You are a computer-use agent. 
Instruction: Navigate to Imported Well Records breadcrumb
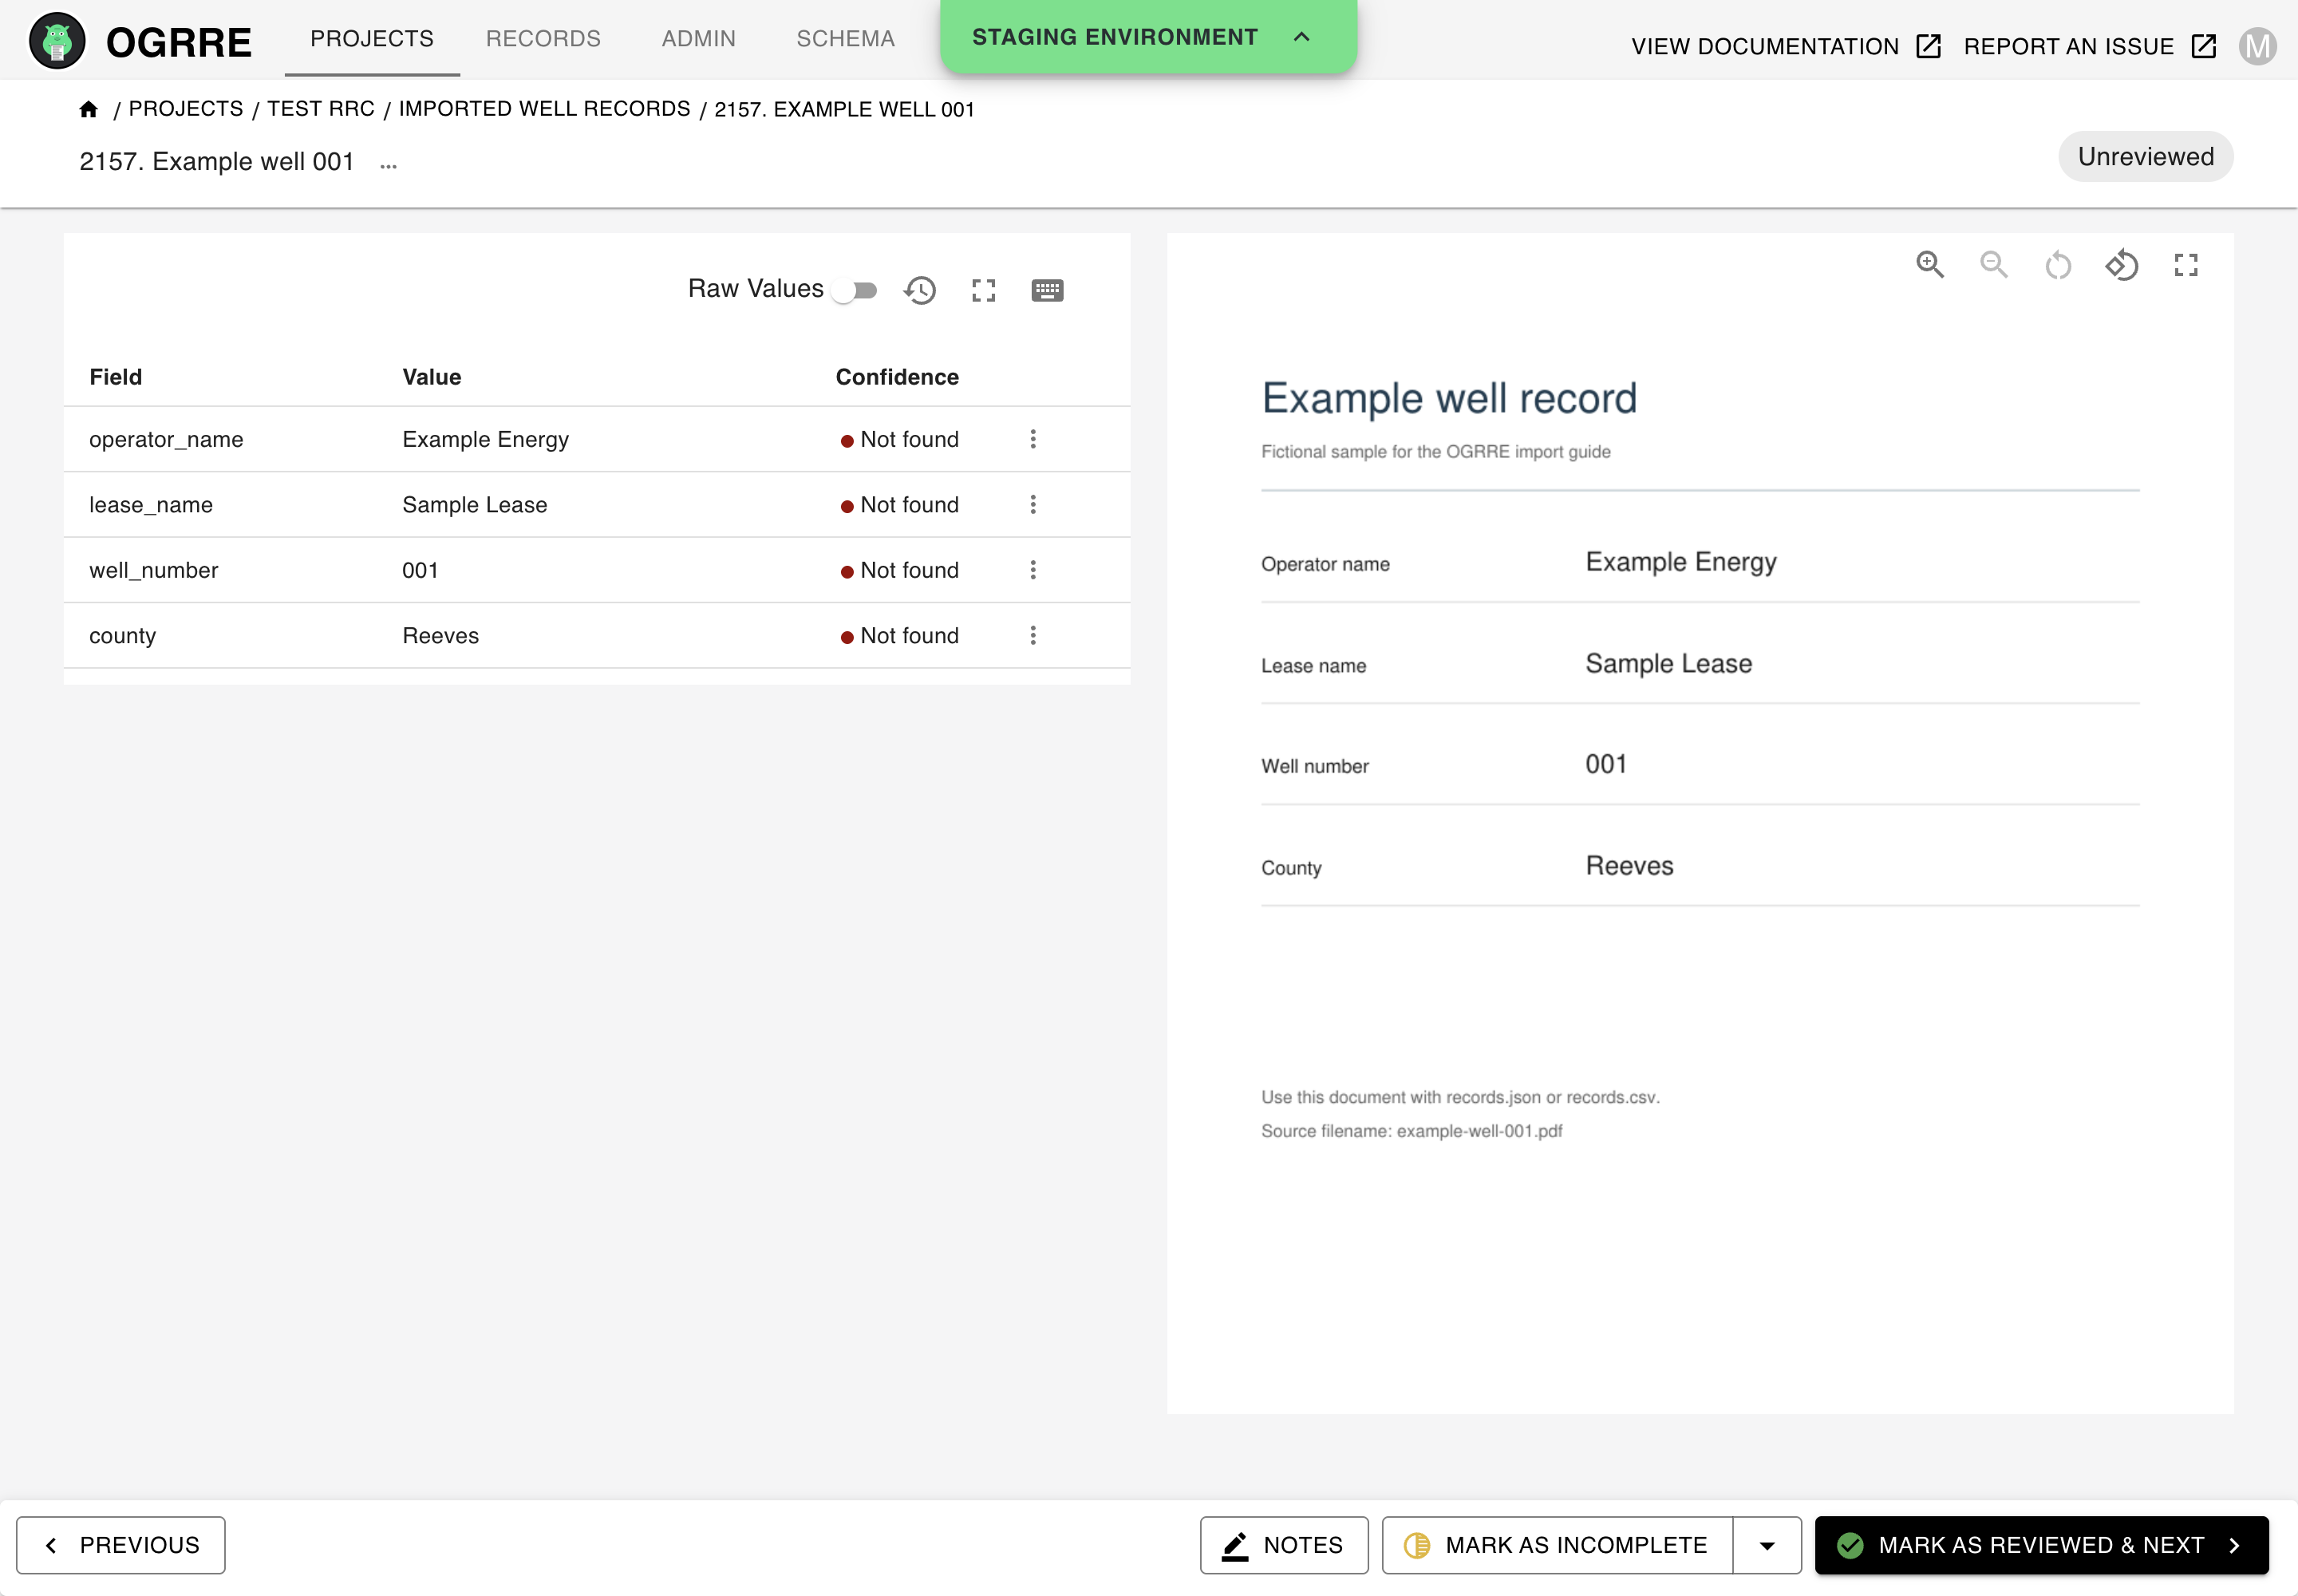tap(544, 109)
